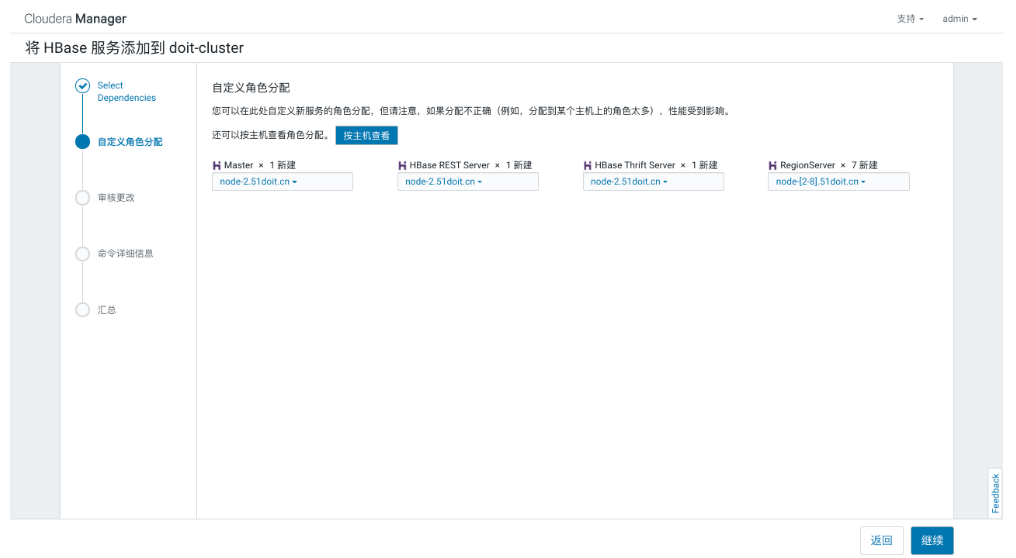Click the 自定义角色分配 heading
Screen dimensions: 1016x558
251,87
